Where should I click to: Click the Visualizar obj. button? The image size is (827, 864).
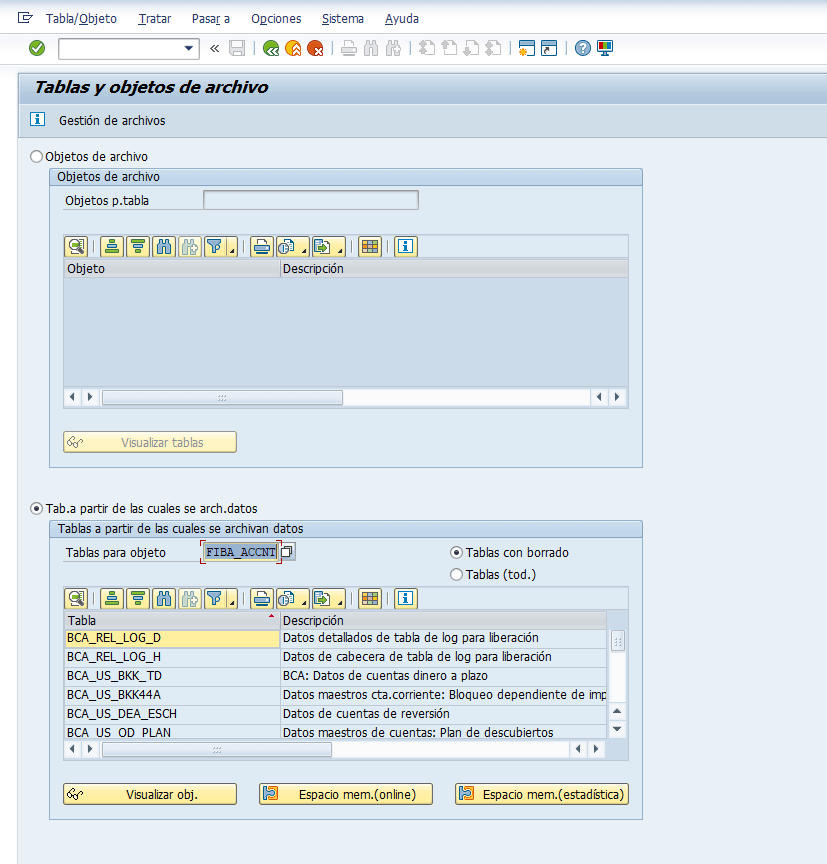150,794
